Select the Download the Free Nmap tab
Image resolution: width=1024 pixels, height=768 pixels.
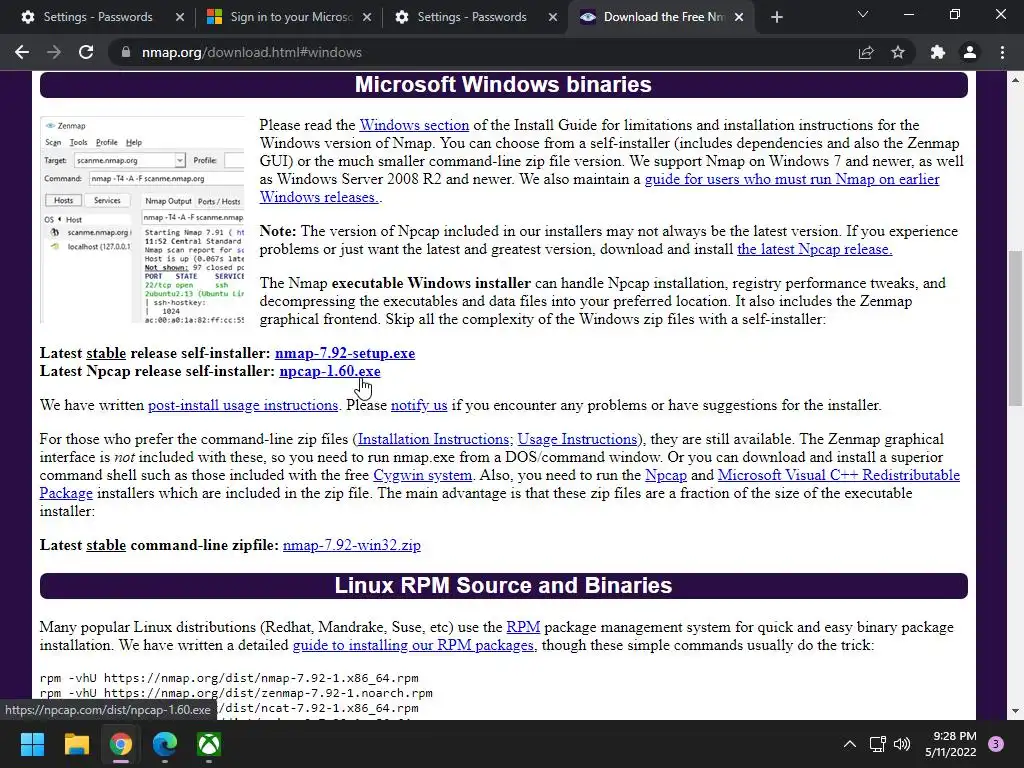click(660, 18)
